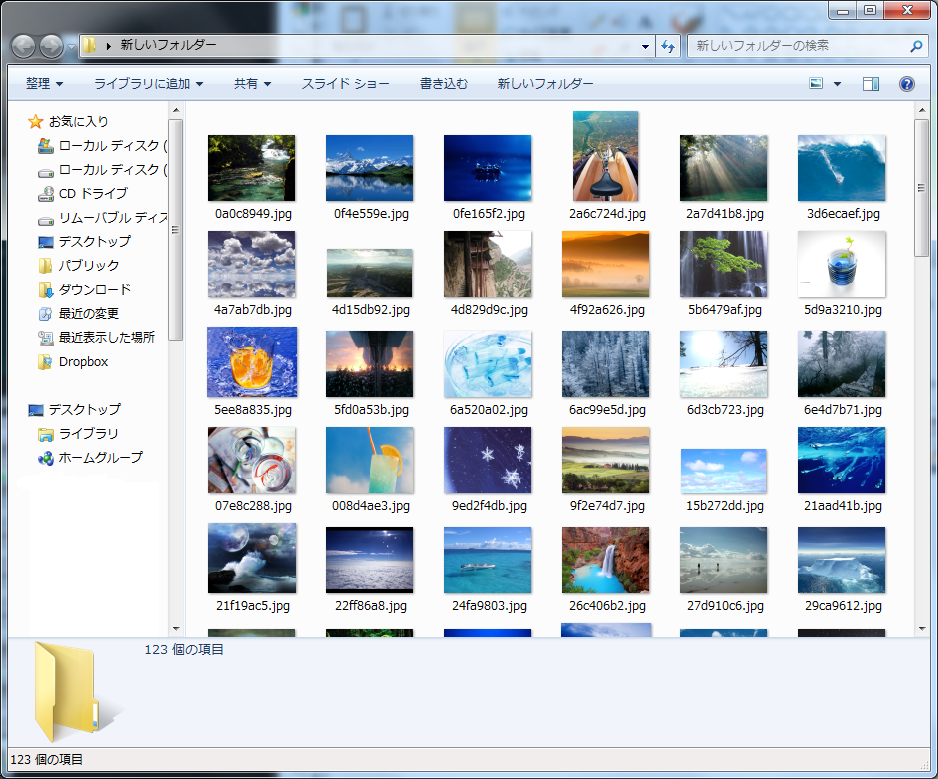Click the Forward navigation arrow button
This screenshot has width=938, height=779.
coord(51,46)
